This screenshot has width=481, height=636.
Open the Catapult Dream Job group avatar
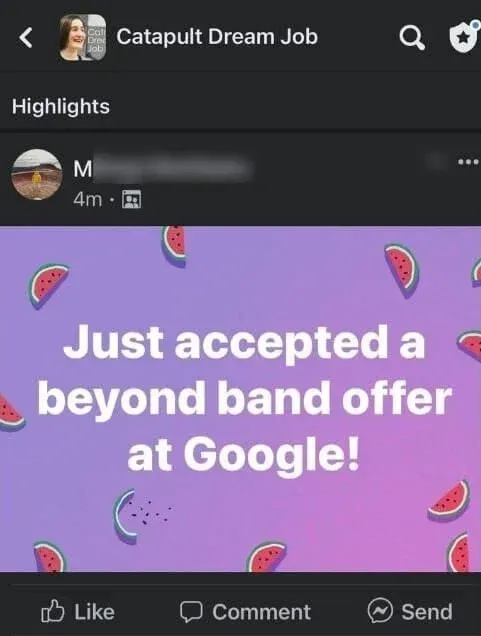coord(83,37)
